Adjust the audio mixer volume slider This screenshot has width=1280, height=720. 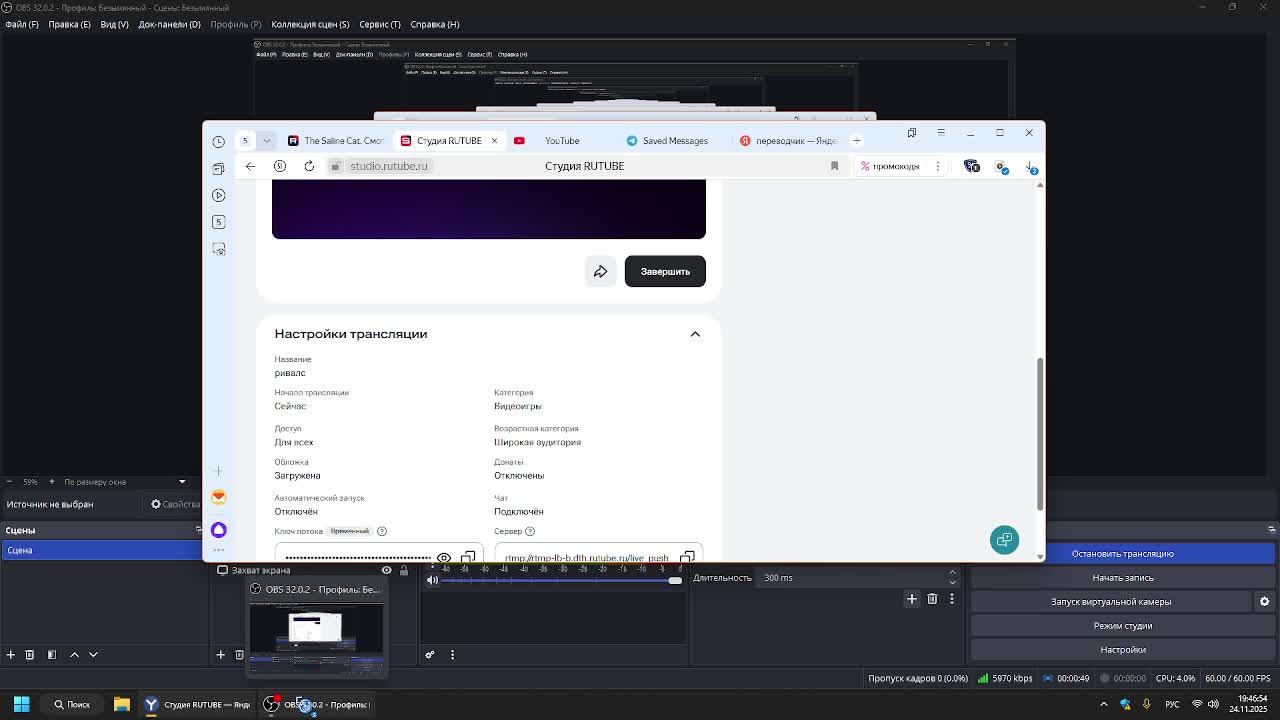[x=562, y=580]
